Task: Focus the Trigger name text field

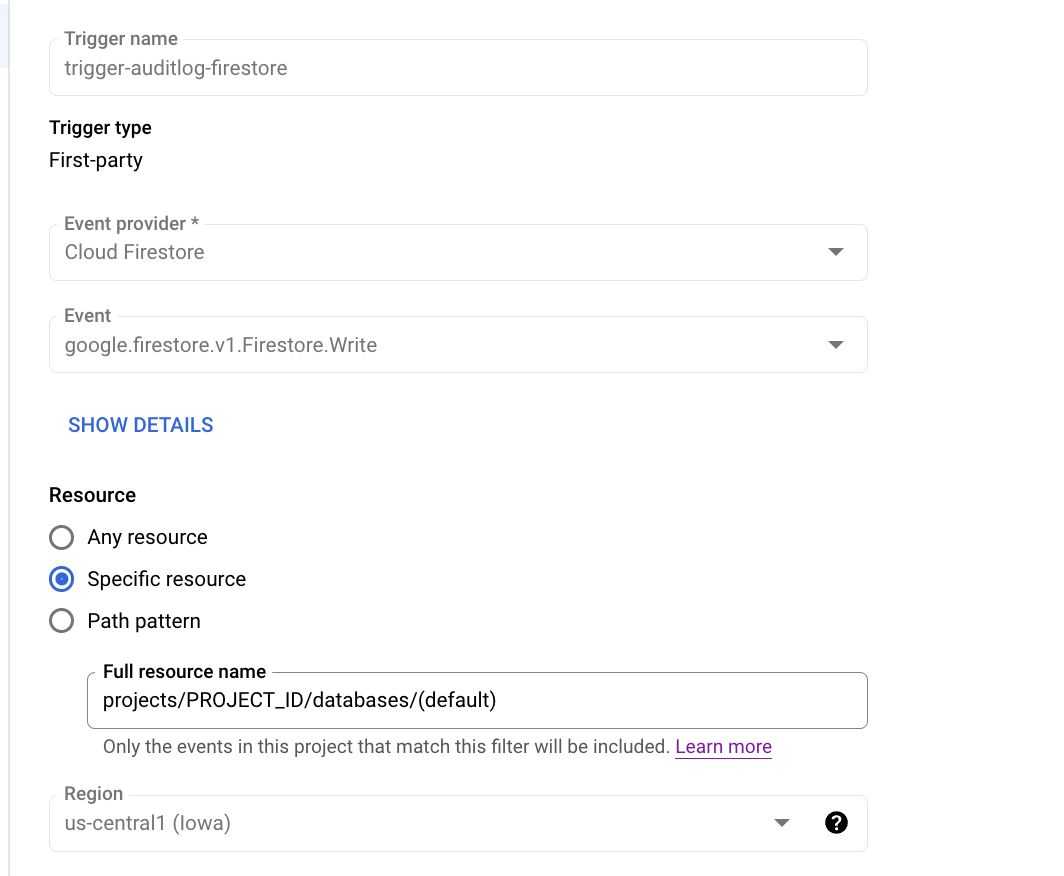Action: point(457,68)
